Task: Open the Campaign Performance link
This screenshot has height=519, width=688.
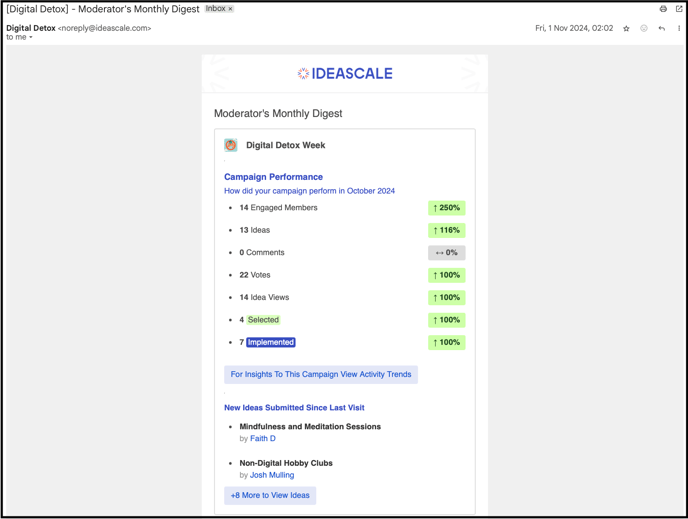Action: coord(273,177)
